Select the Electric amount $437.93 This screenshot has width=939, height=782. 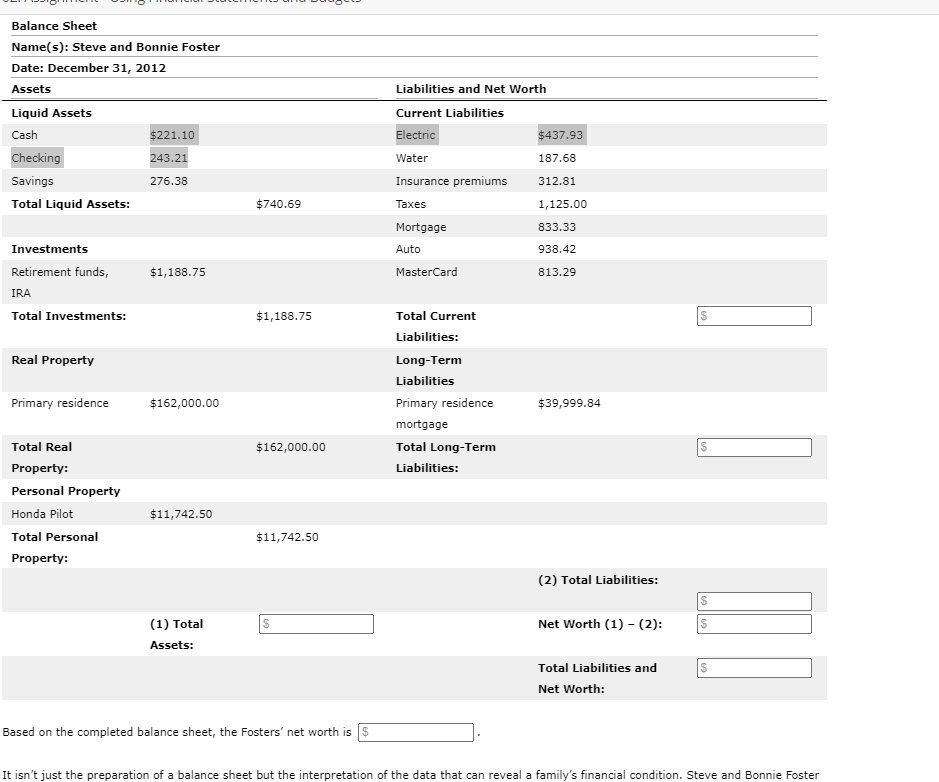click(x=561, y=135)
